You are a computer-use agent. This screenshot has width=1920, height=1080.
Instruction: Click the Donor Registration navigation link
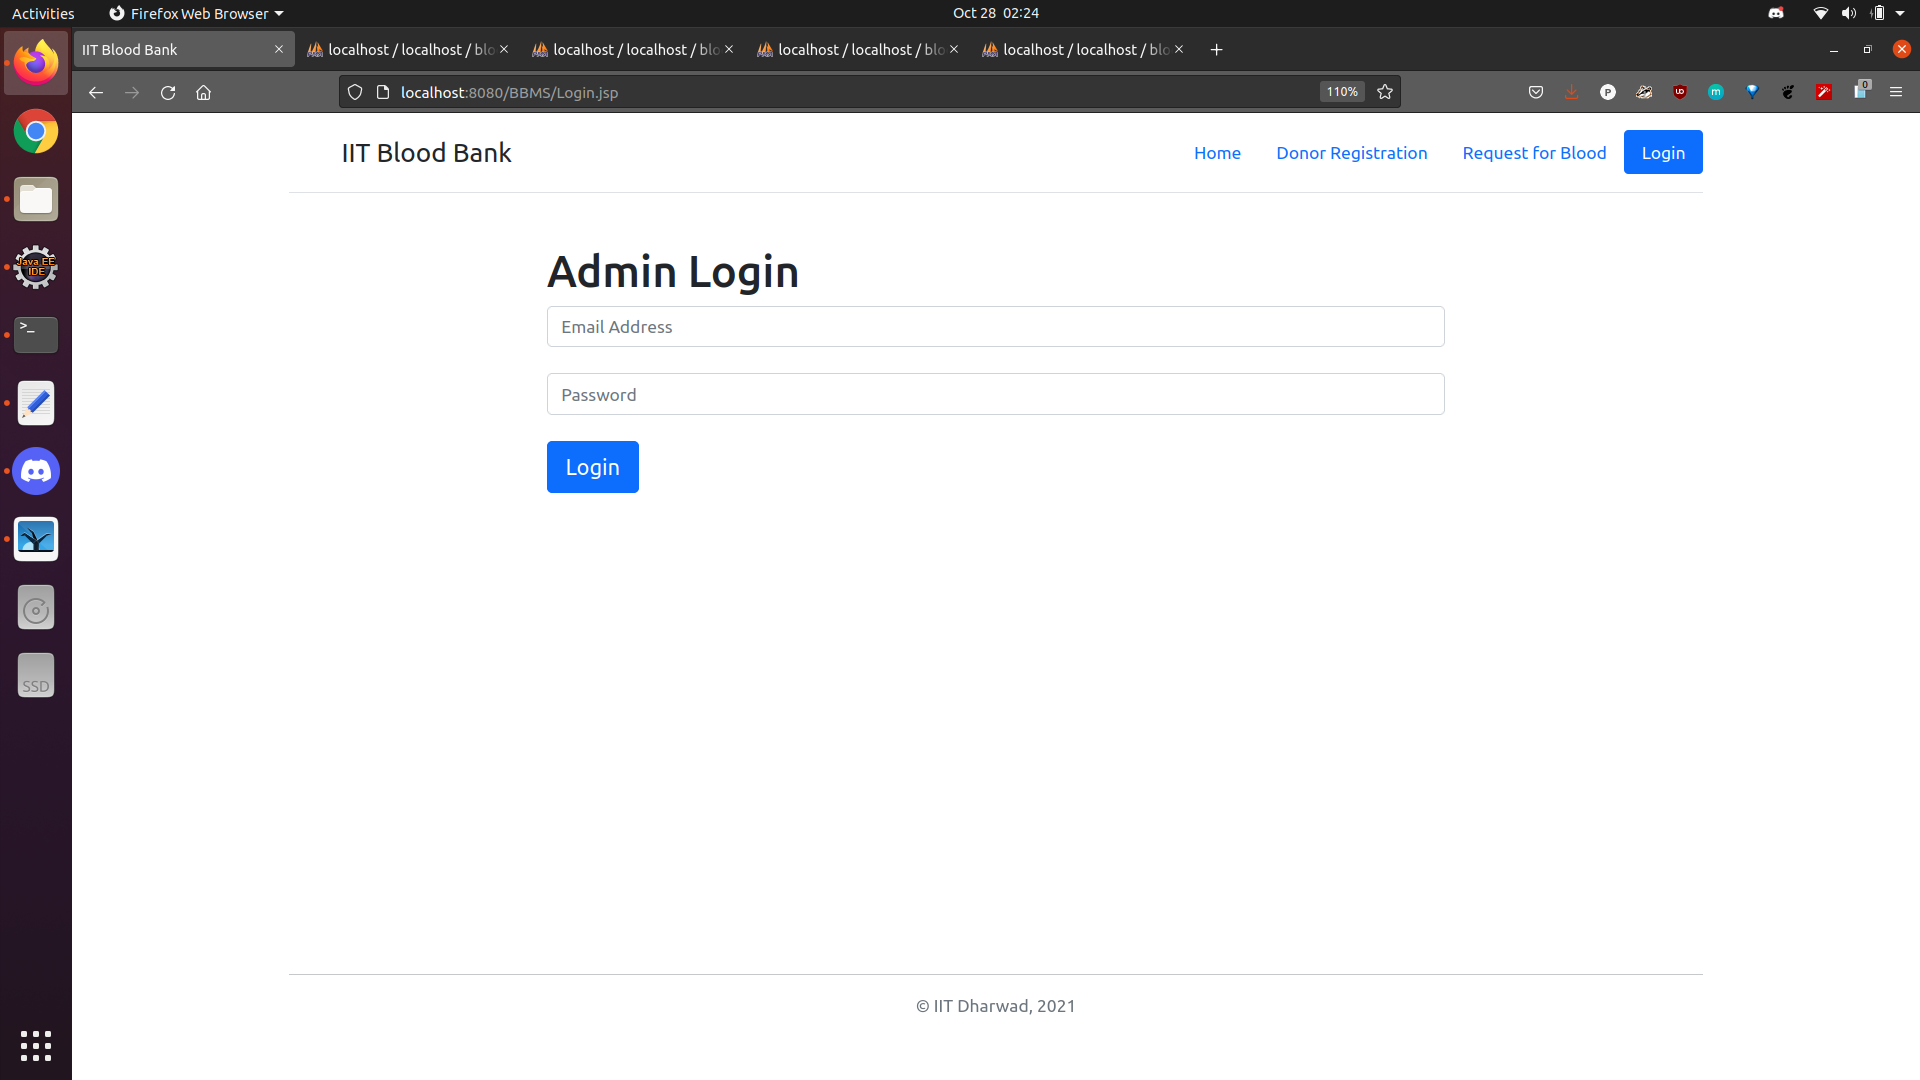click(1352, 152)
